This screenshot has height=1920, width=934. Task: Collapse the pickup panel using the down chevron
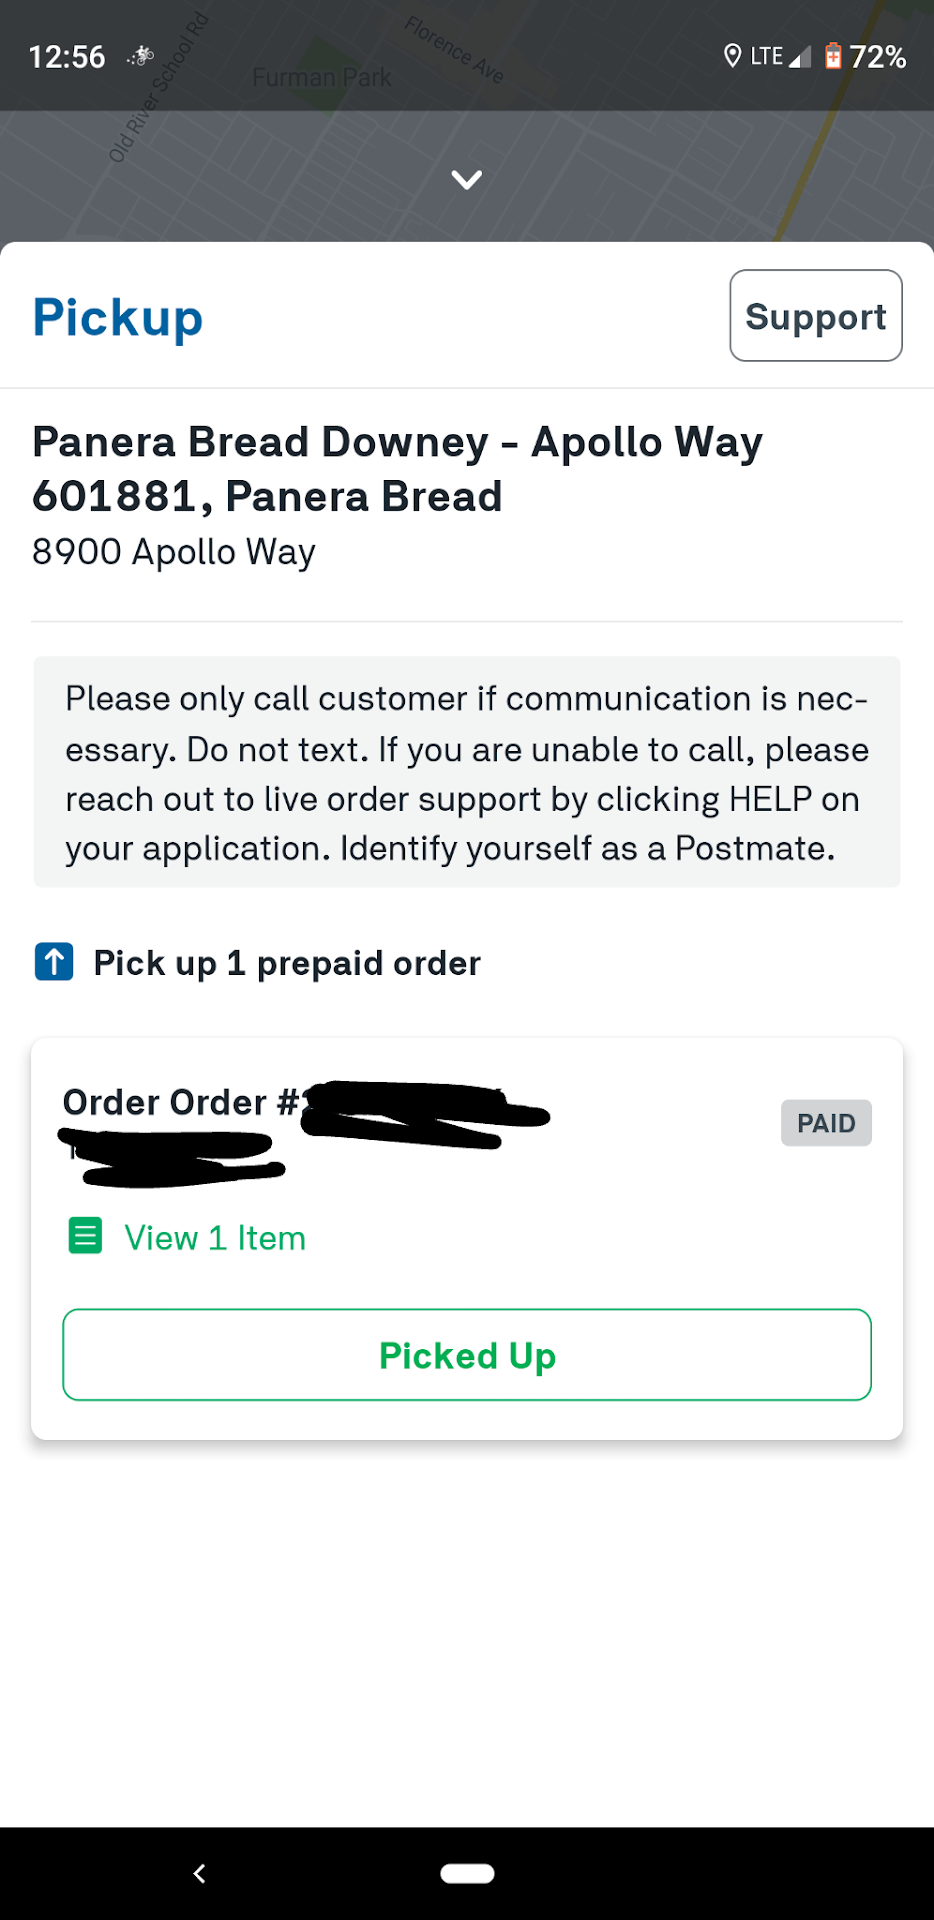tap(466, 180)
